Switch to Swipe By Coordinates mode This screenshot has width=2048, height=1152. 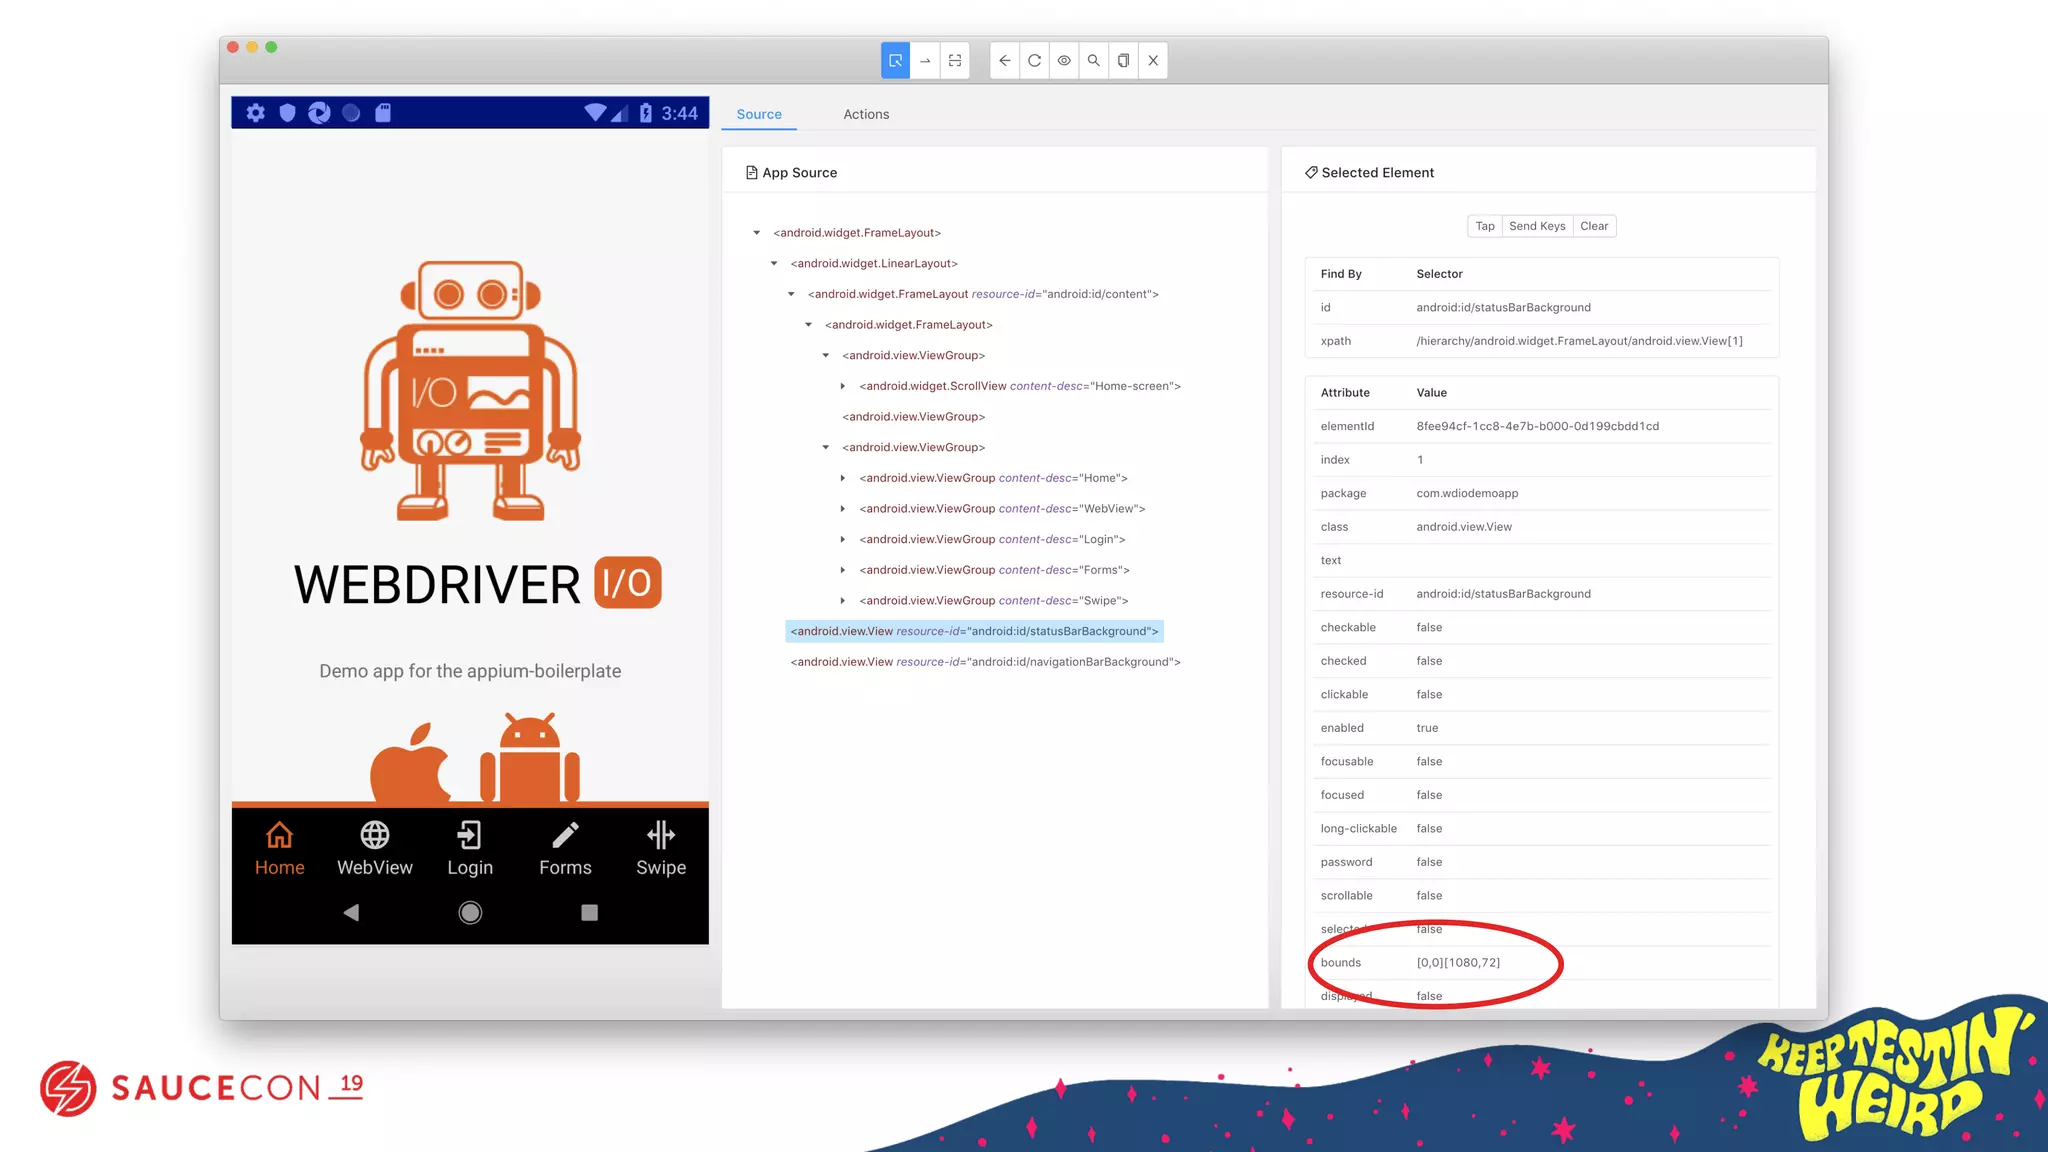tap(925, 60)
